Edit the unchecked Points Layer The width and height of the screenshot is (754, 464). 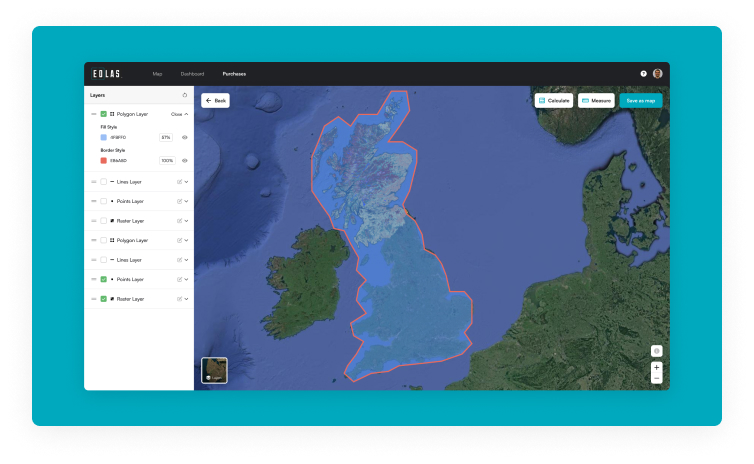tap(179, 201)
